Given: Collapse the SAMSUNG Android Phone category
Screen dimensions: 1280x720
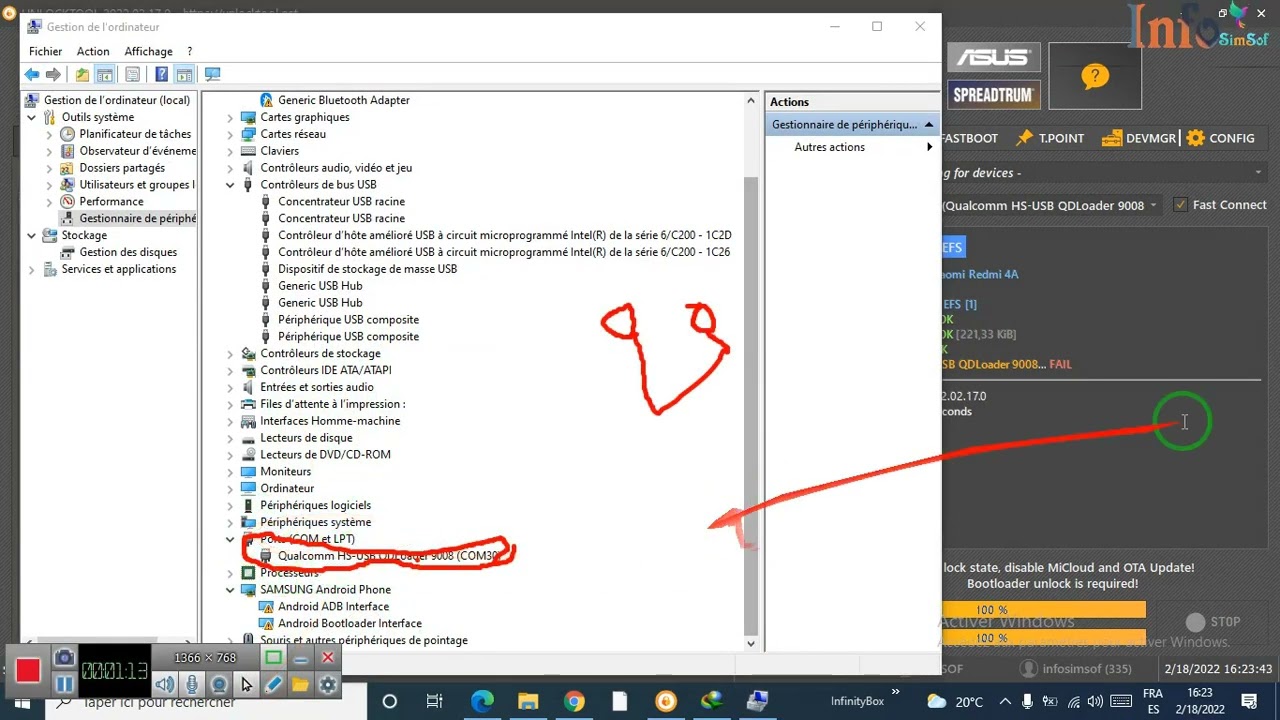Looking at the screenshot, I should pyautogui.click(x=230, y=590).
